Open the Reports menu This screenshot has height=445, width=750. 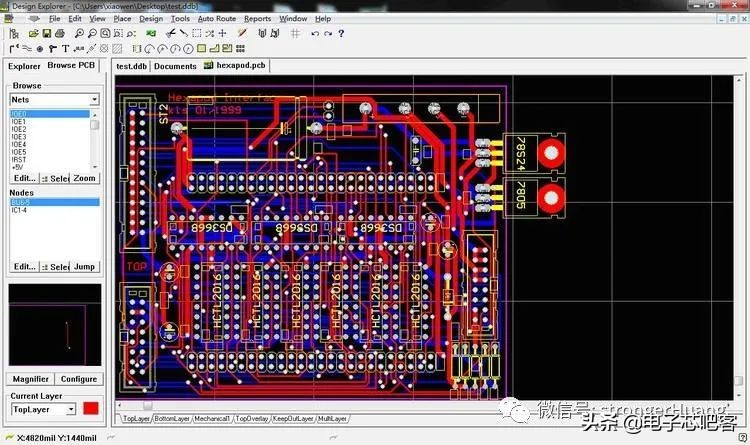click(257, 19)
